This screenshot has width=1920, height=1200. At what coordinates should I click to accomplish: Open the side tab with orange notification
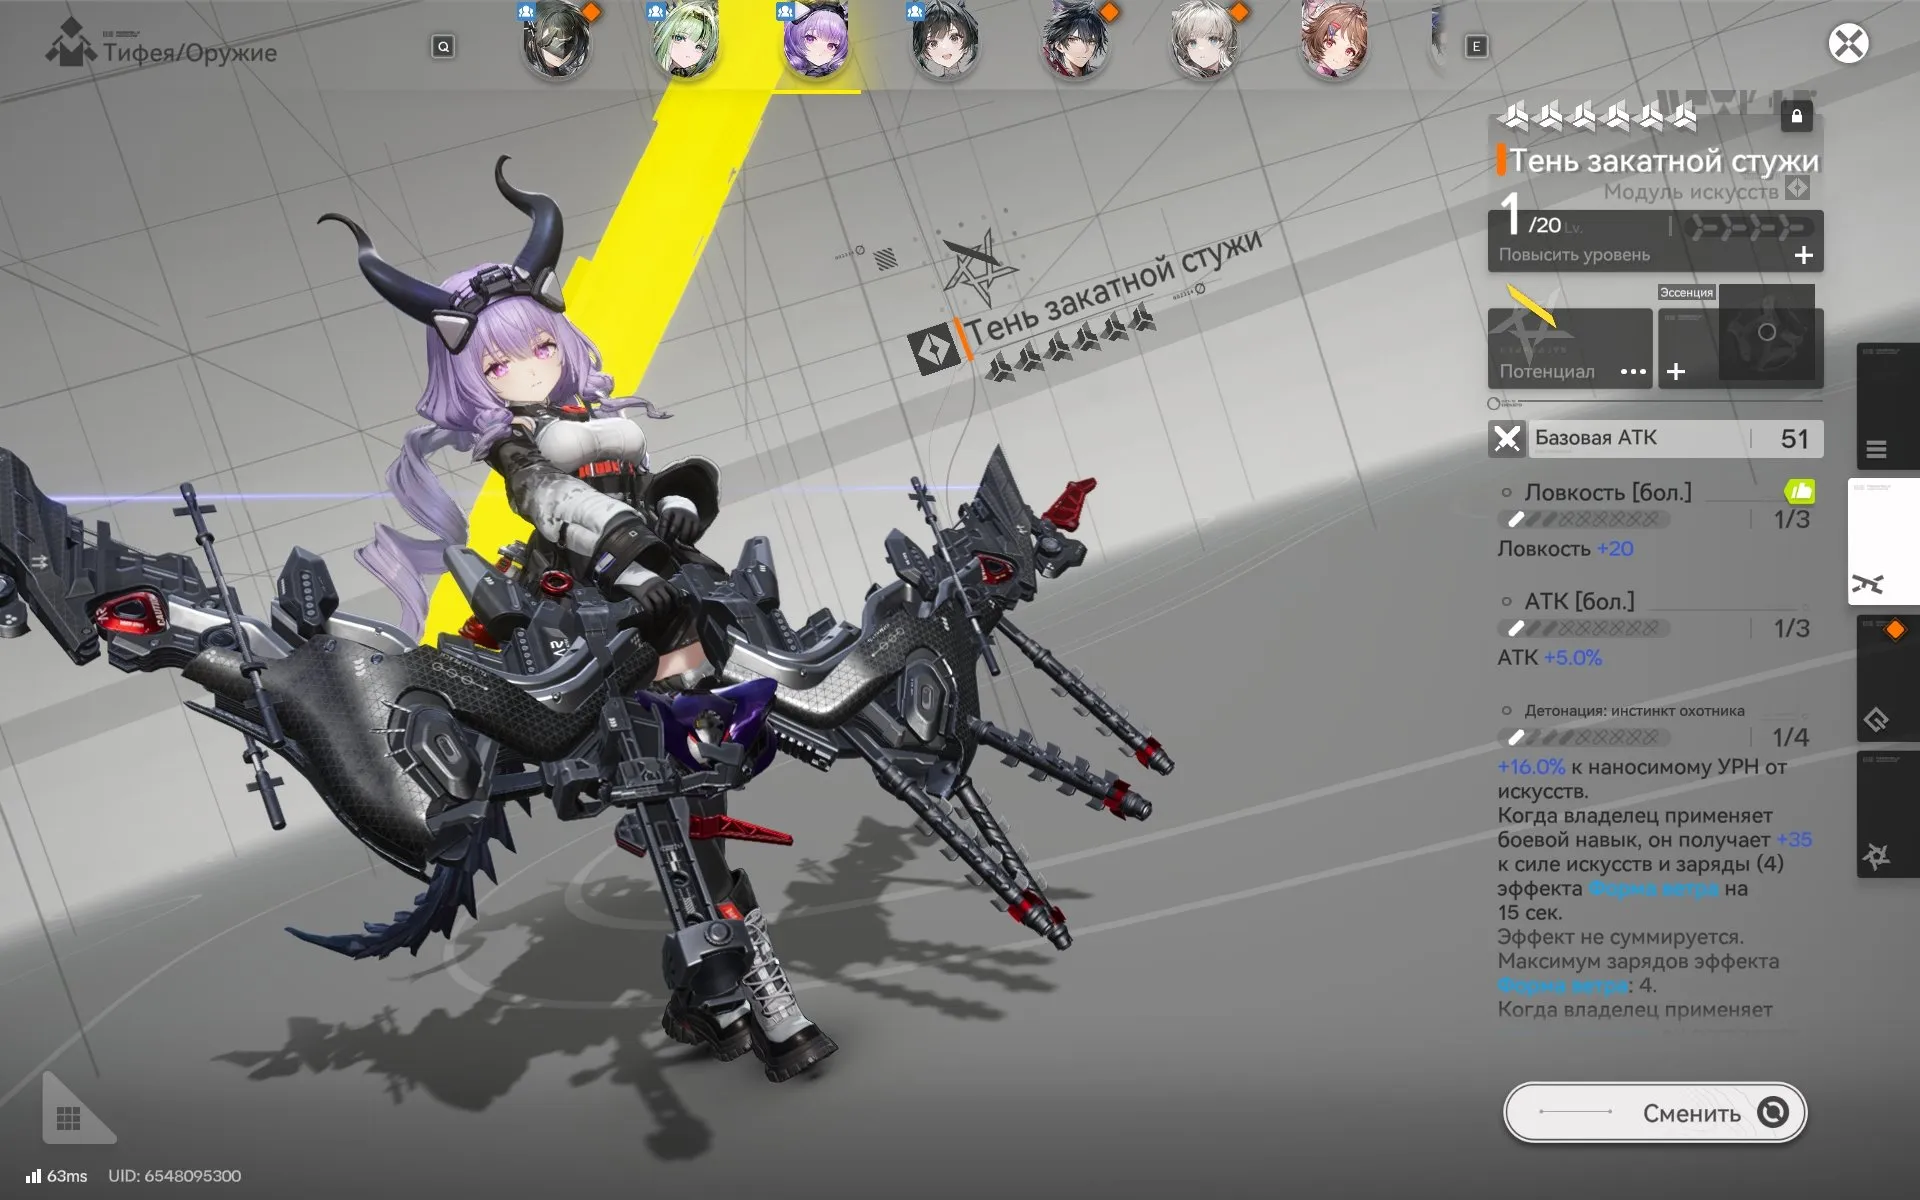[x=1887, y=678]
